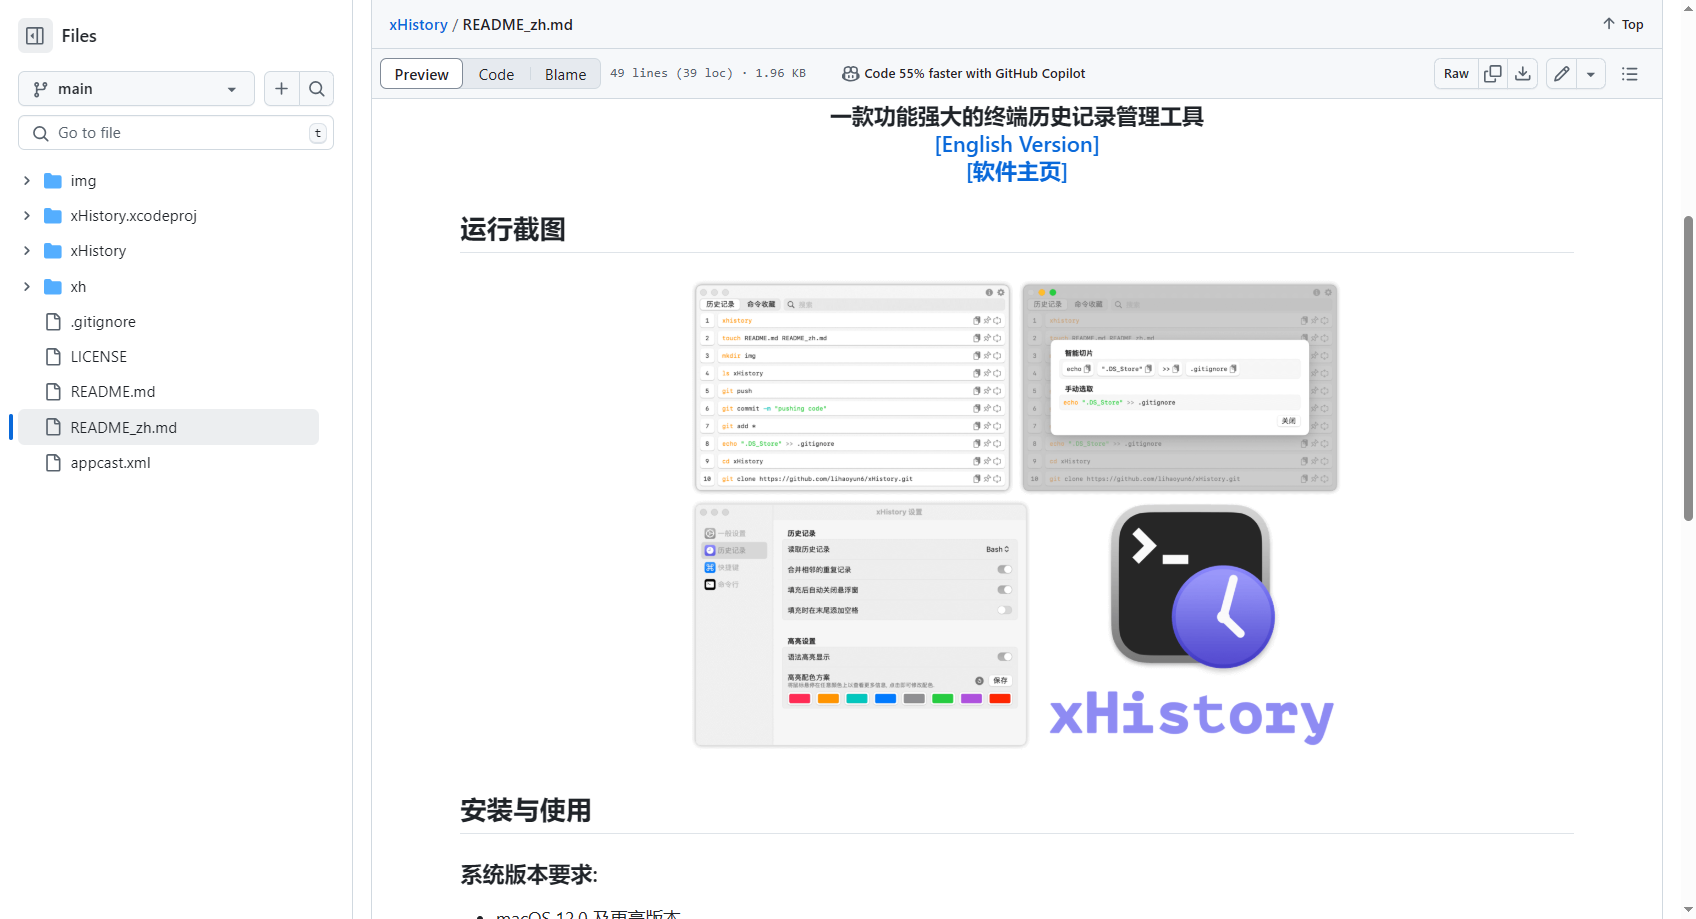Viewport: 1696px width, 919px height.
Task: Download the raw file icon
Action: click(1523, 74)
